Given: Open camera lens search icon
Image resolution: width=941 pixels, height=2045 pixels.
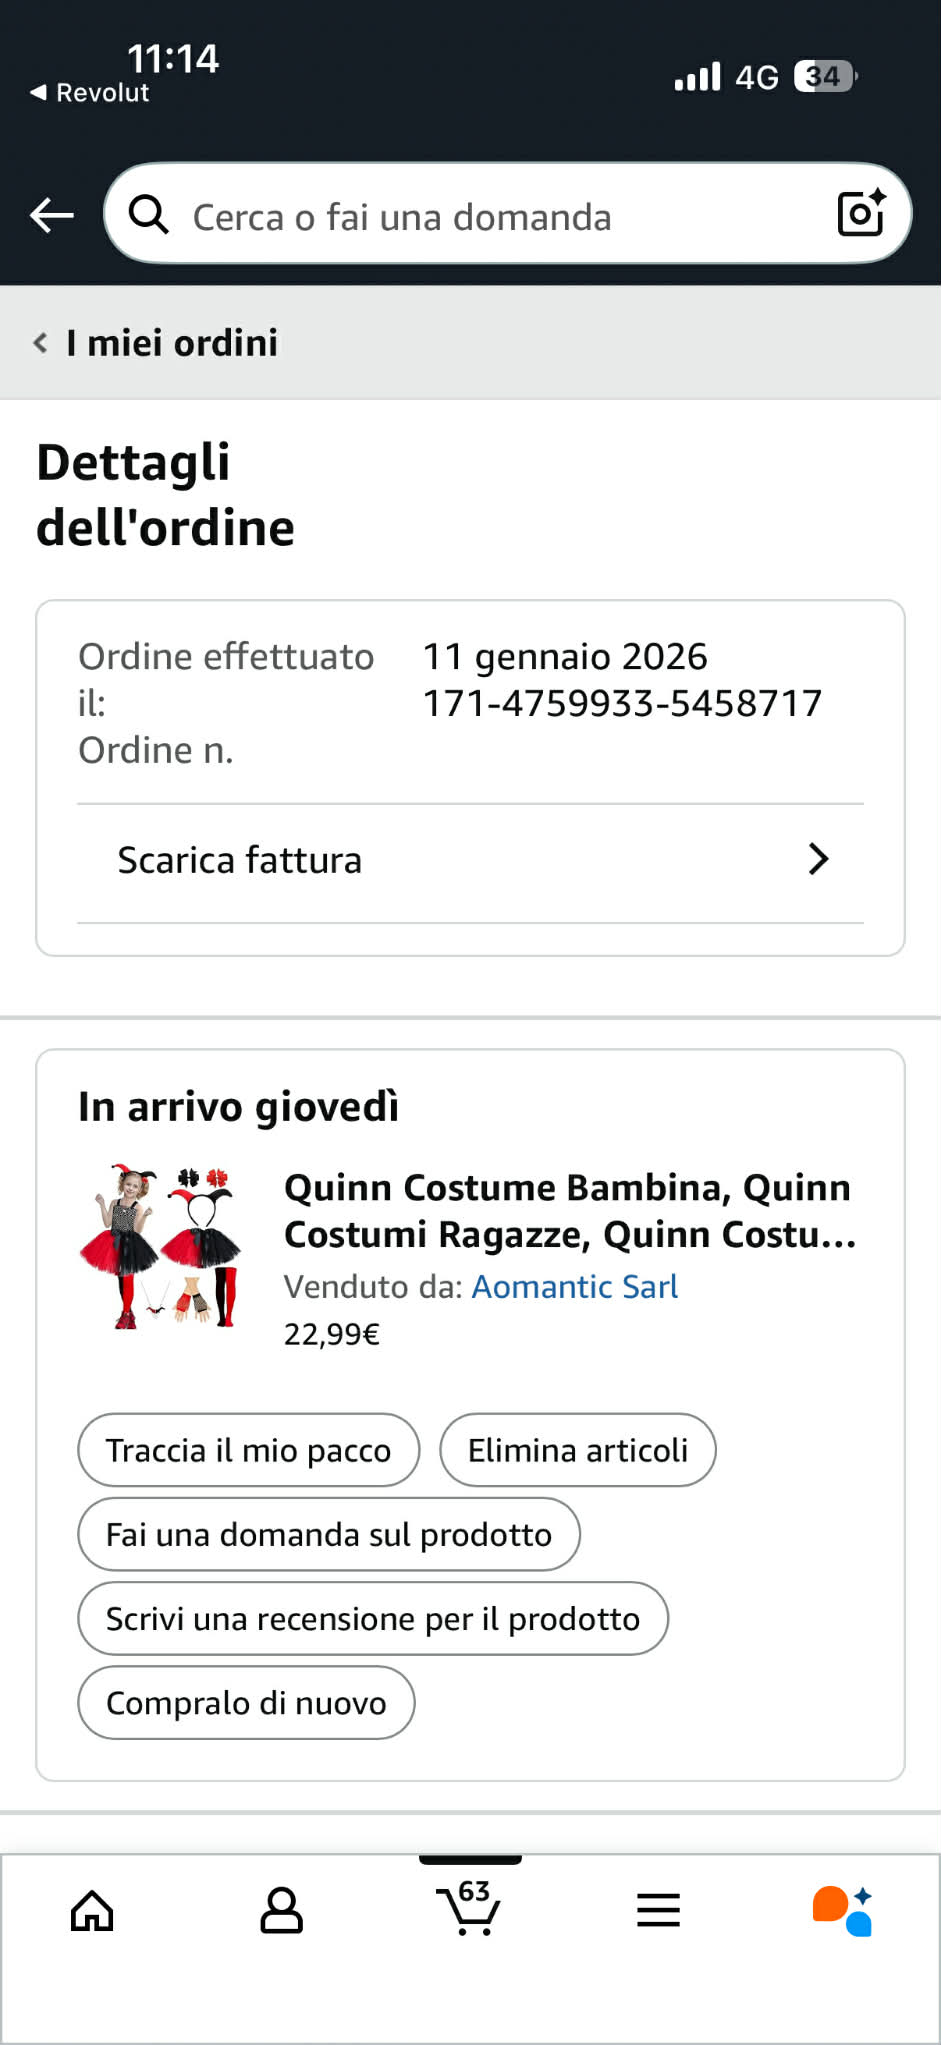Looking at the screenshot, I should point(861,212).
